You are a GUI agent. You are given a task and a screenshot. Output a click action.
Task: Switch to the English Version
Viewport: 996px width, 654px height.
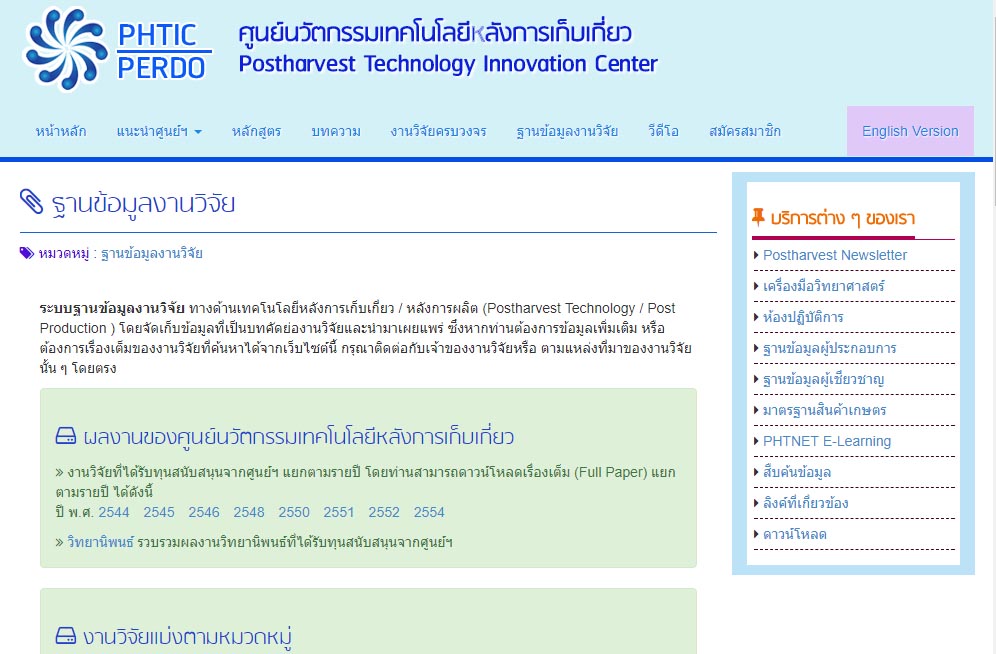click(x=910, y=131)
